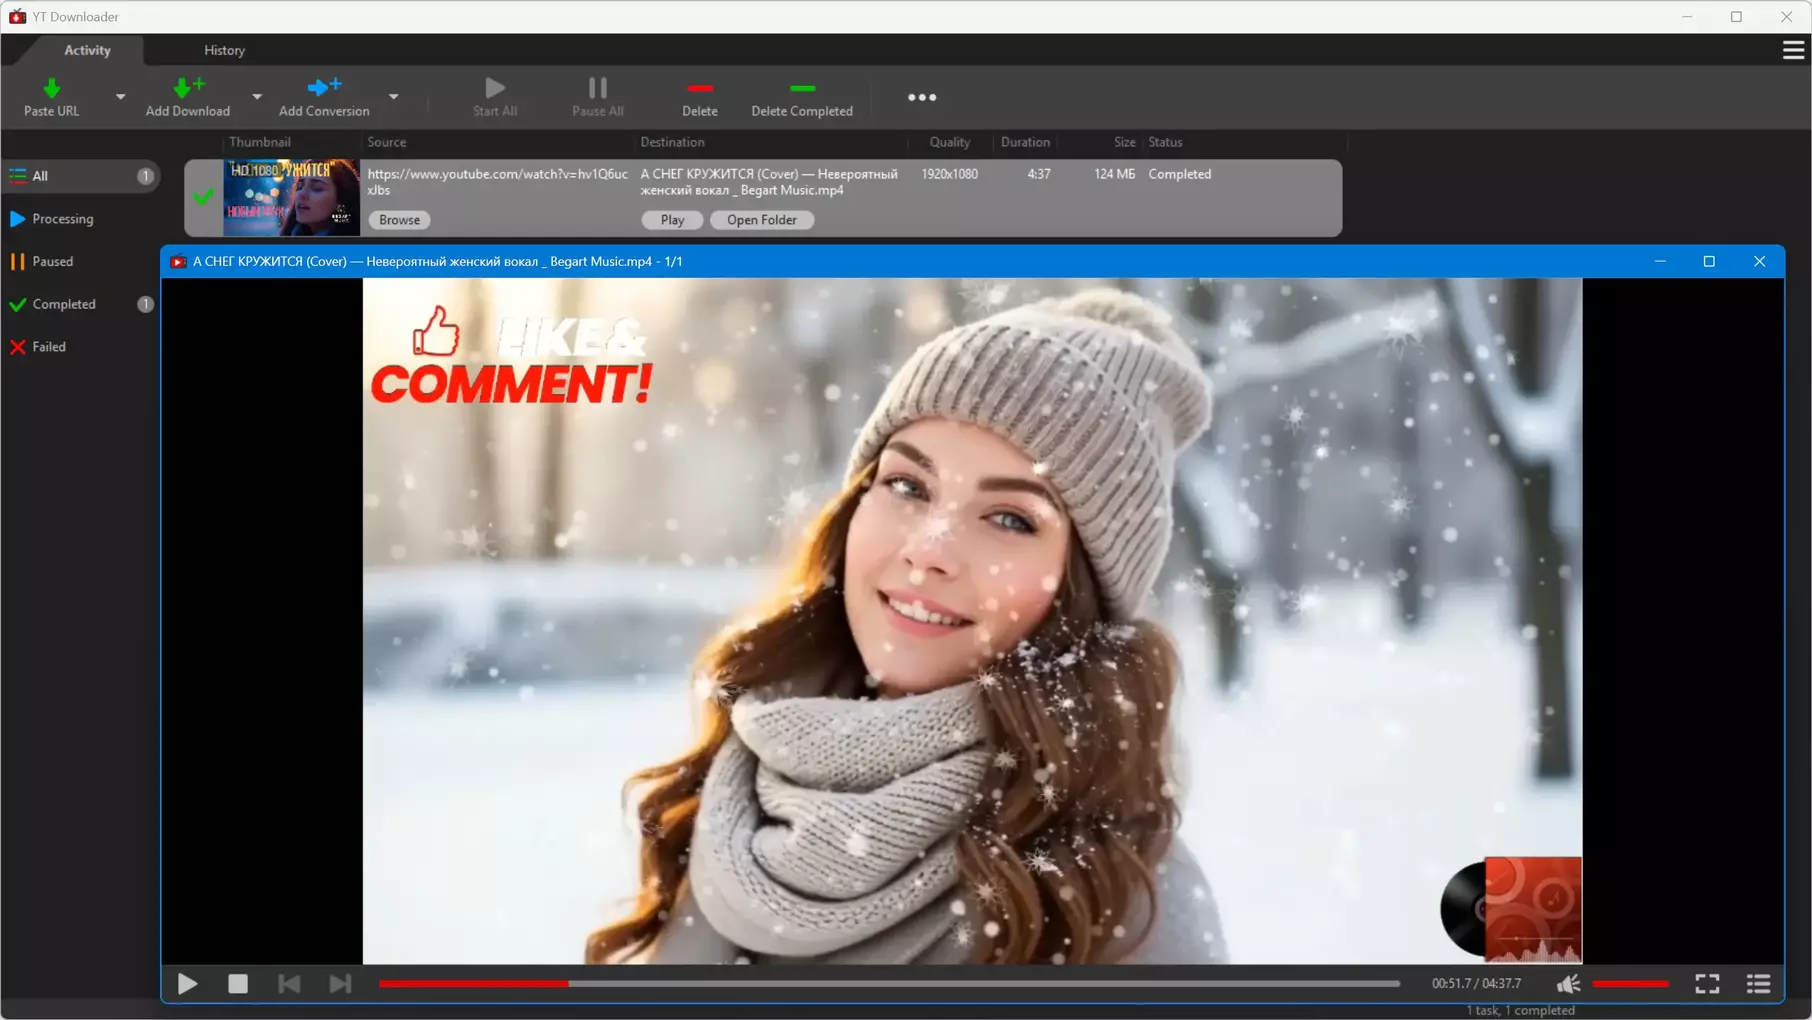Switch to the Activity tab
The image size is (1812, 1020).
tap(87, 50)
